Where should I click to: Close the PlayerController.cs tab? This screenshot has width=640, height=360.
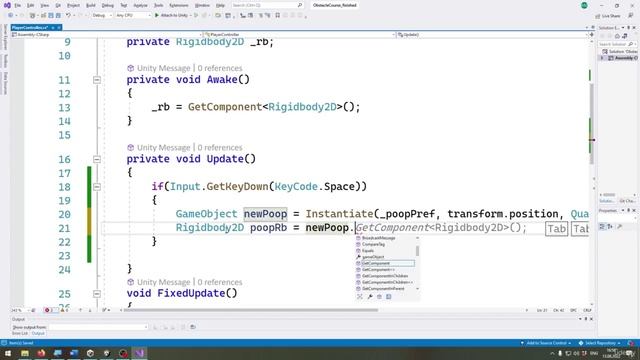coord(59,27)
